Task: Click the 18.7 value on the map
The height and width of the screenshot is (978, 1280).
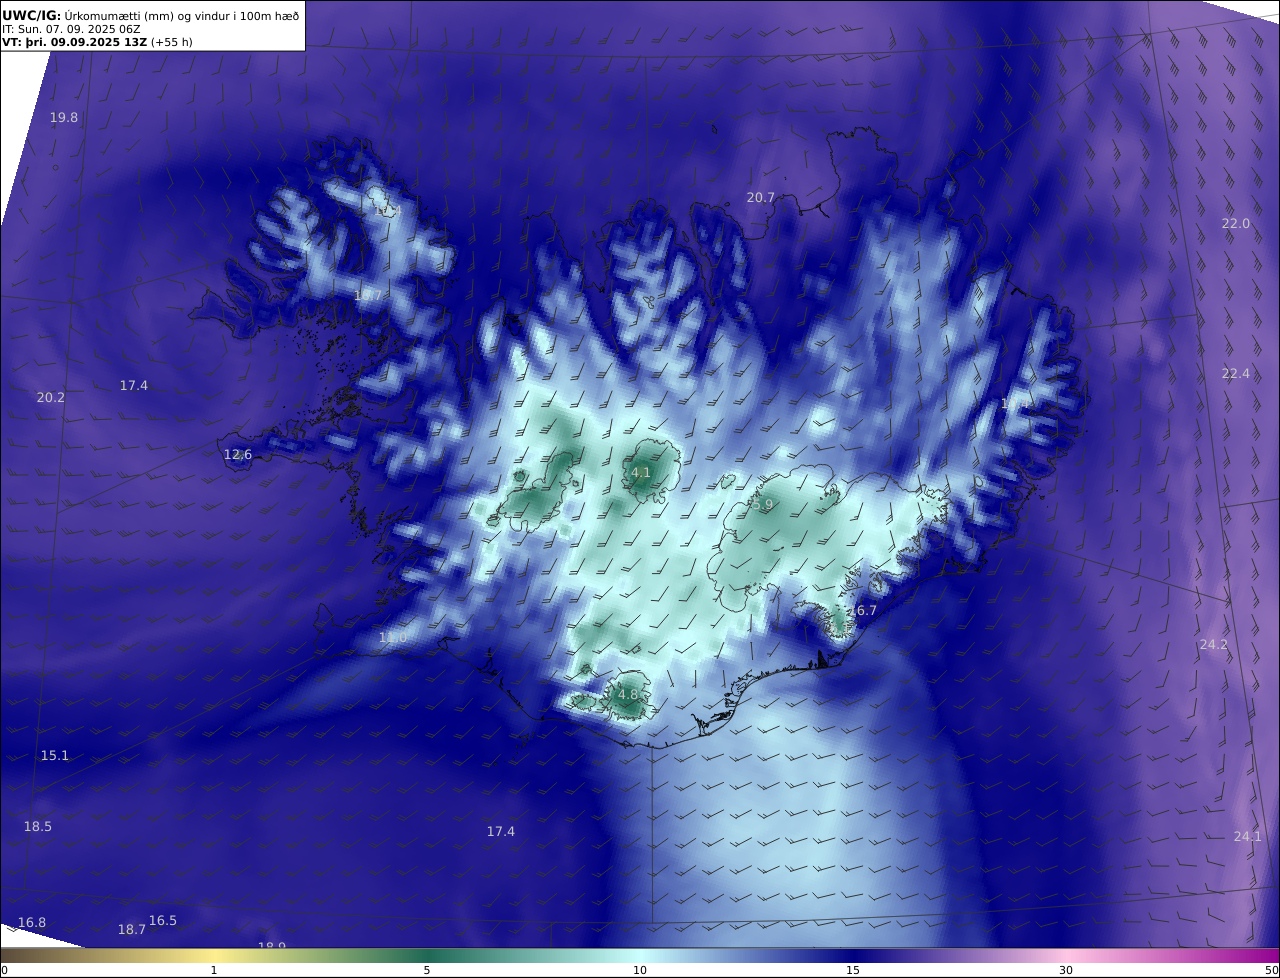Action: (132, 930)
